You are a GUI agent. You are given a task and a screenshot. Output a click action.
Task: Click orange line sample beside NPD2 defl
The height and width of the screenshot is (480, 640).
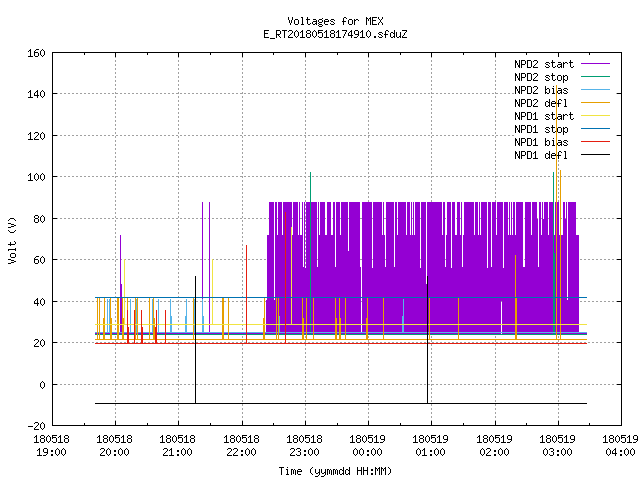tap(596, 103)
